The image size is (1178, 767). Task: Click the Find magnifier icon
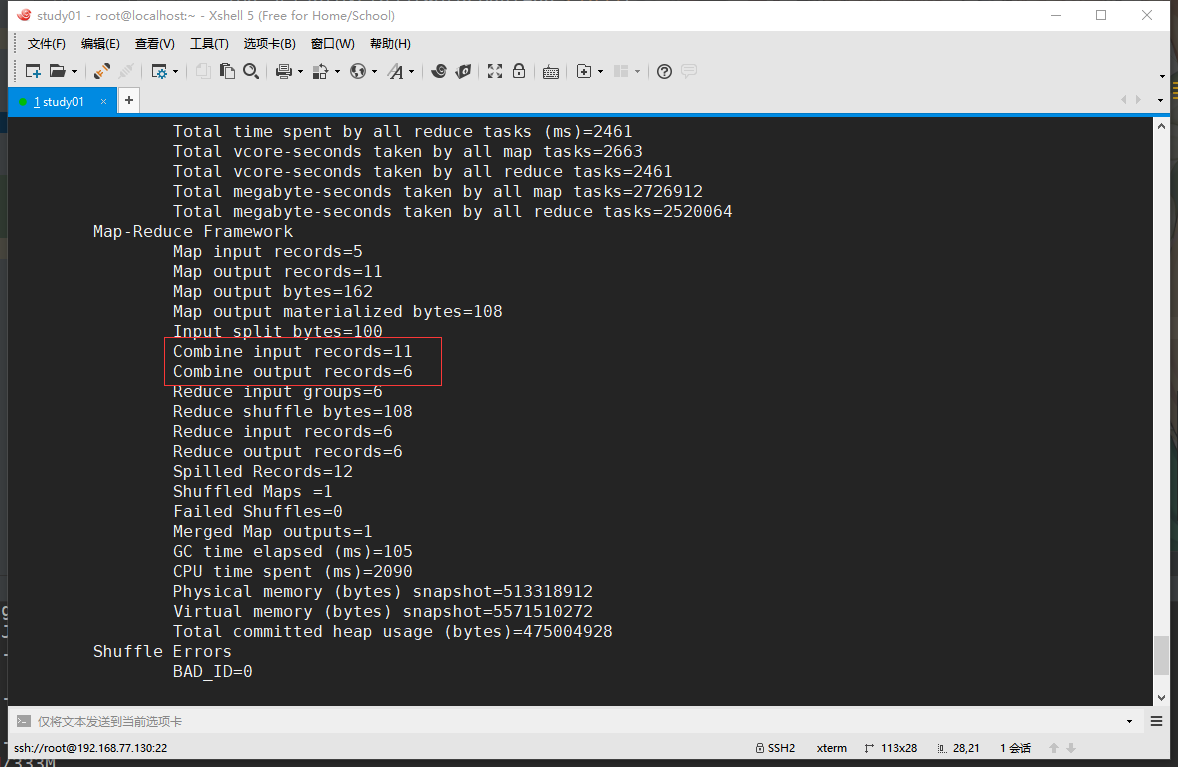click(x=251, y=71)
